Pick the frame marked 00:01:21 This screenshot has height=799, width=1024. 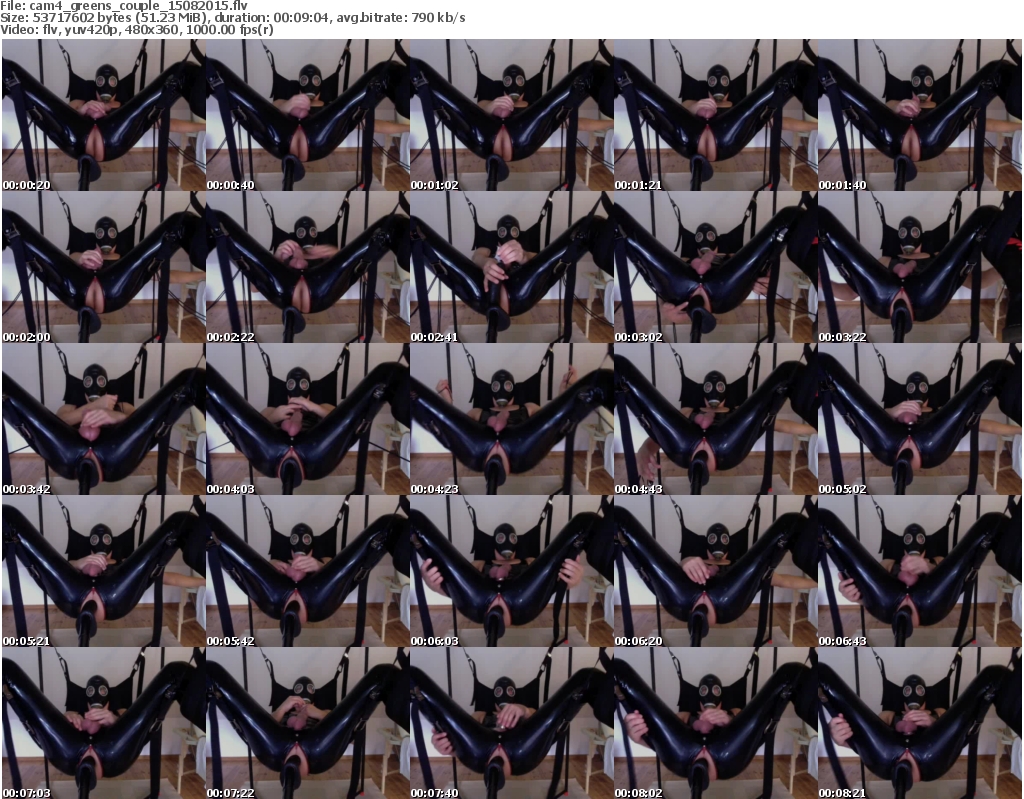[x=716, y=115]
